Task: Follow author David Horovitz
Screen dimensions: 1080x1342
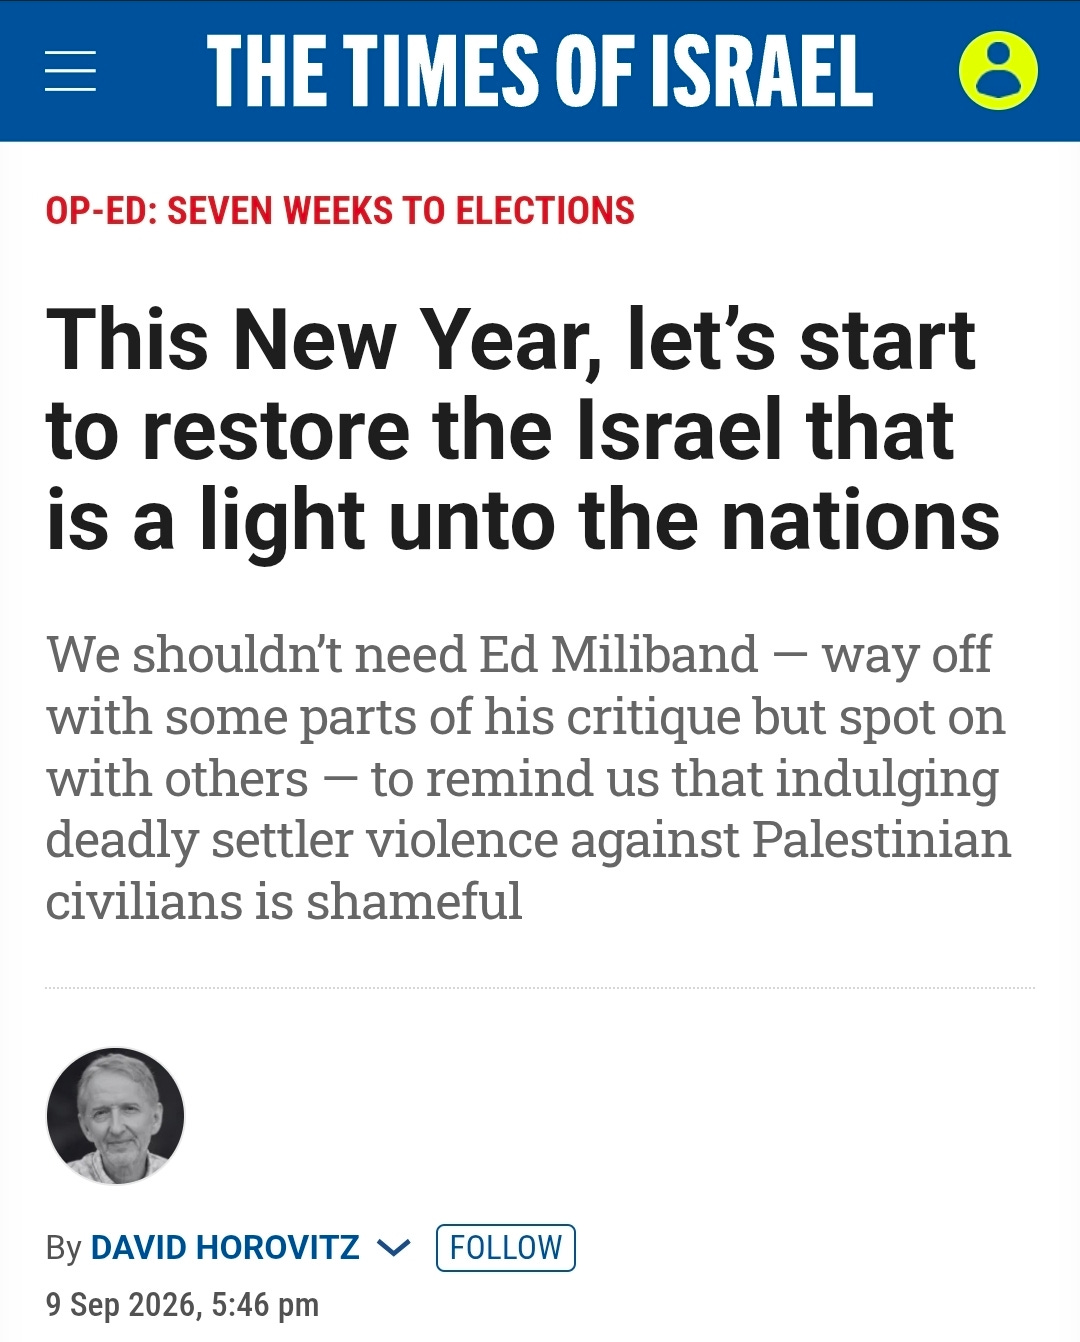Action: point(506,1247)
